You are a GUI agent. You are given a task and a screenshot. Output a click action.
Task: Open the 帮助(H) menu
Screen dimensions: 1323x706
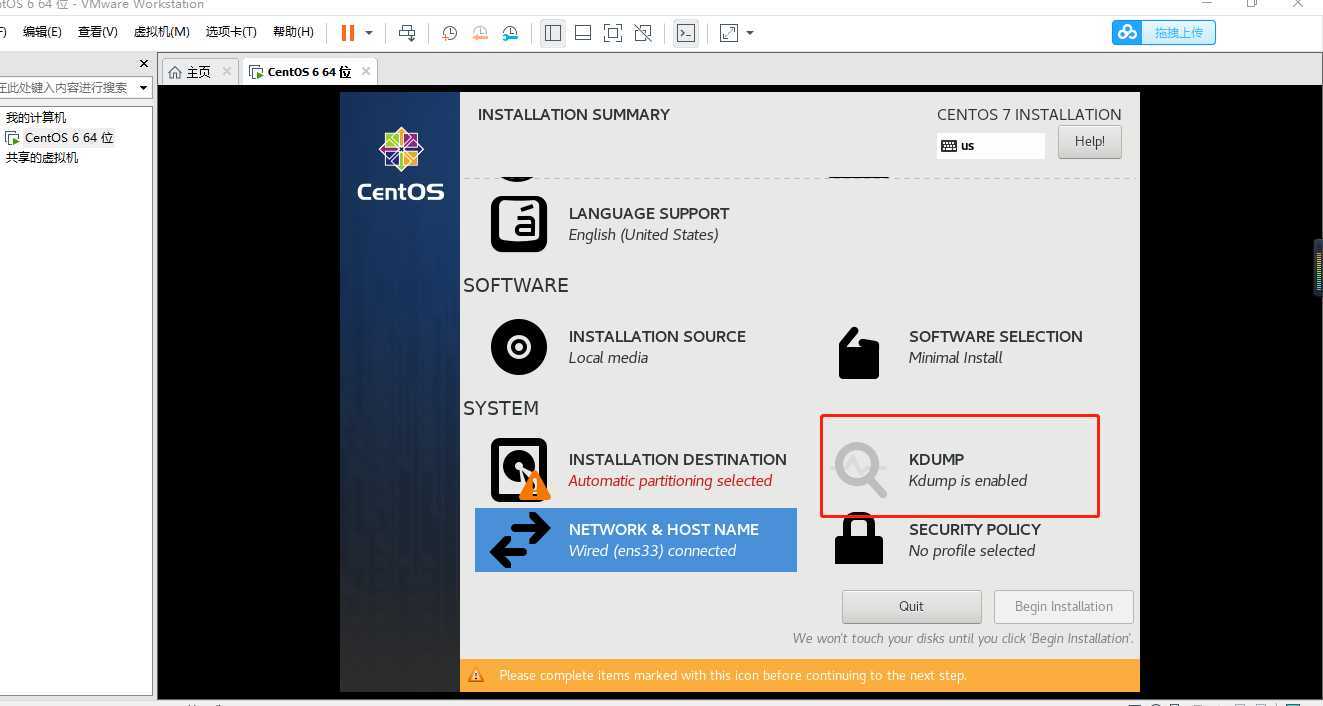(293, 32)
